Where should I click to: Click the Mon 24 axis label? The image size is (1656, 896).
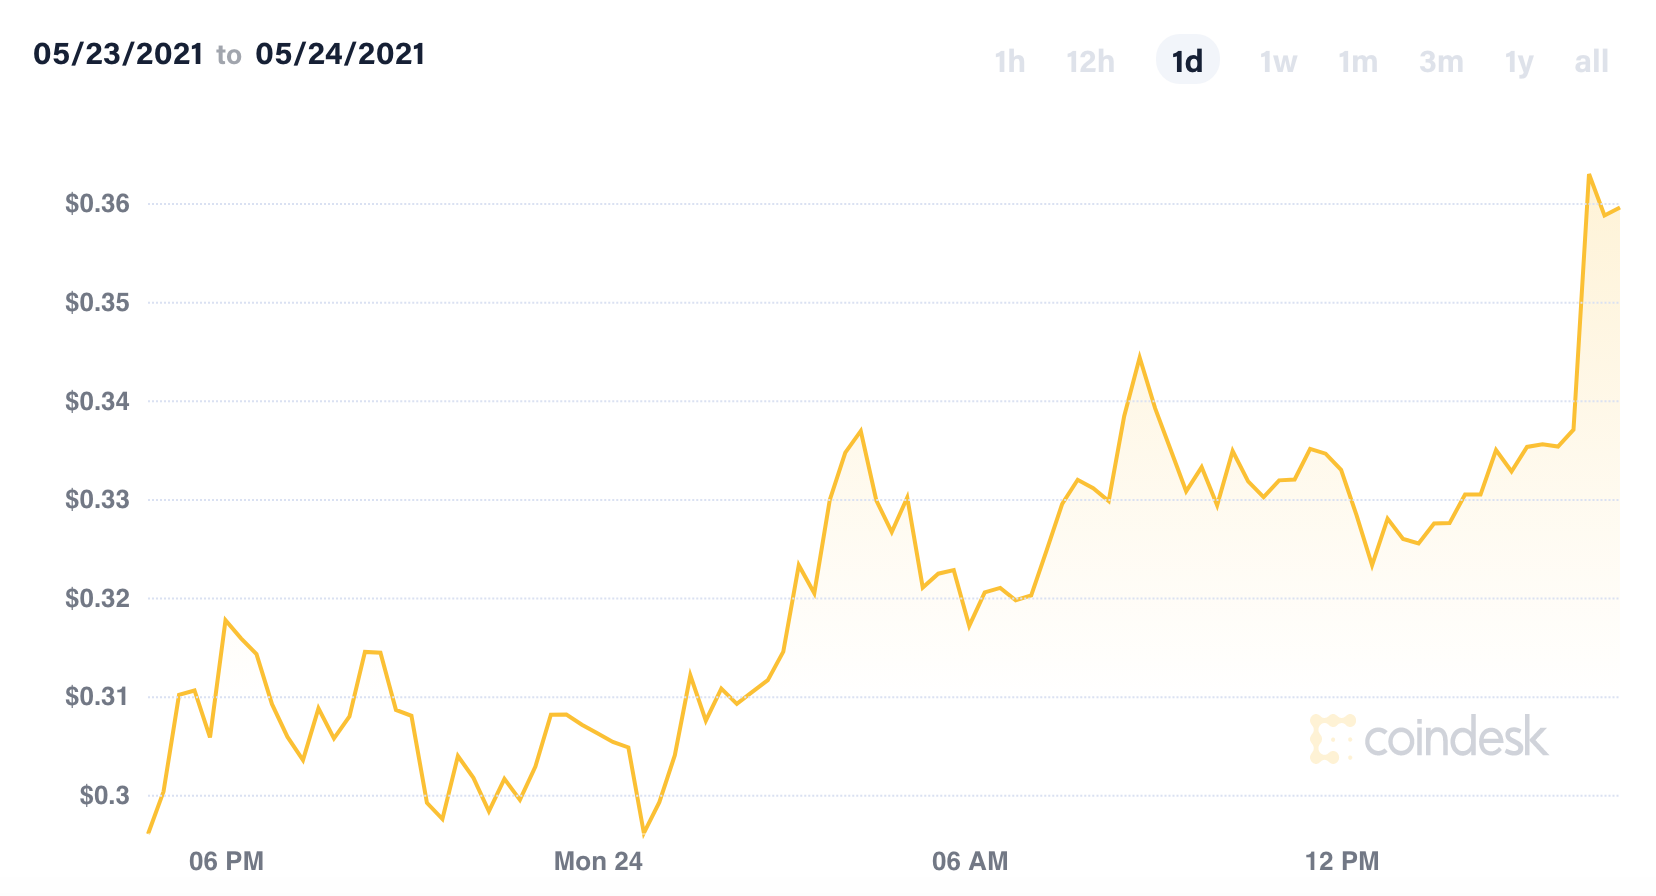point(596,861)
